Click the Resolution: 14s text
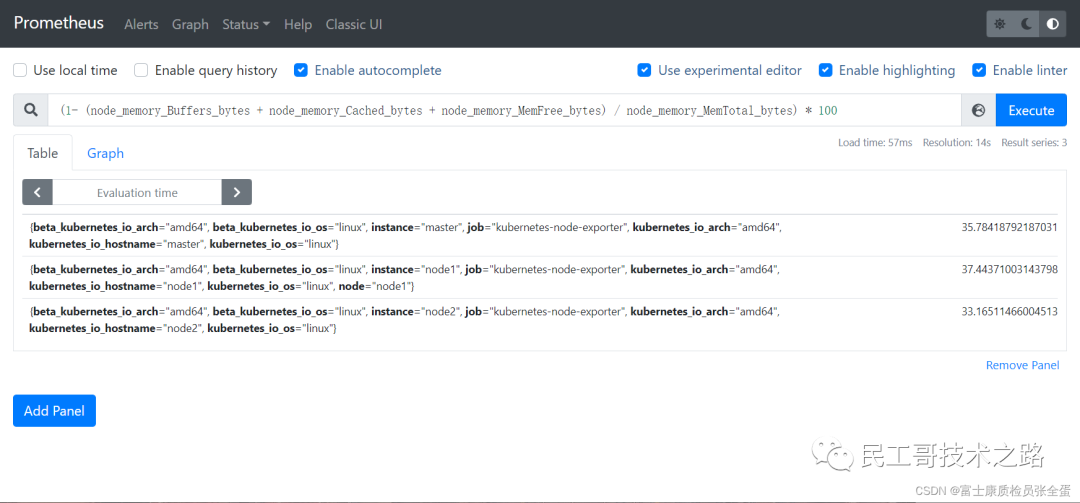The height and width of the screenshot is (503, 1080). point(957,143)
